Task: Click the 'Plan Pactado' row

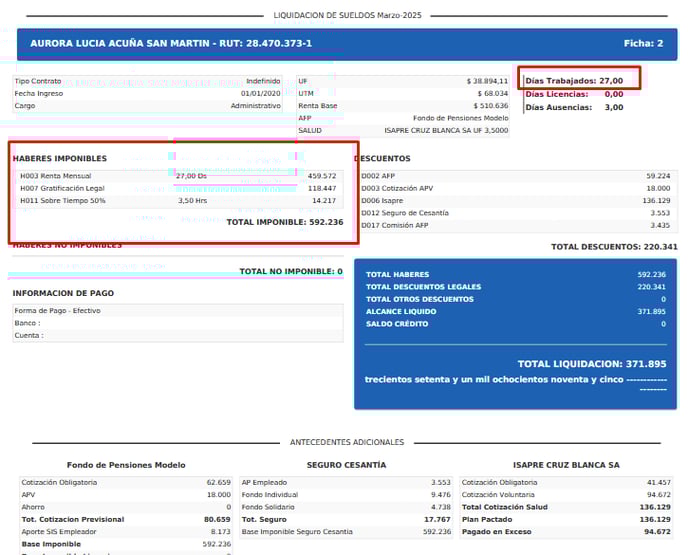Action: point(566,519)
